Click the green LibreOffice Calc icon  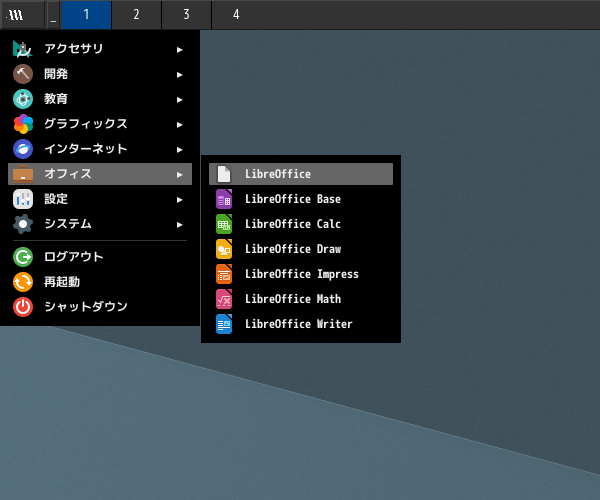point(224,224)
